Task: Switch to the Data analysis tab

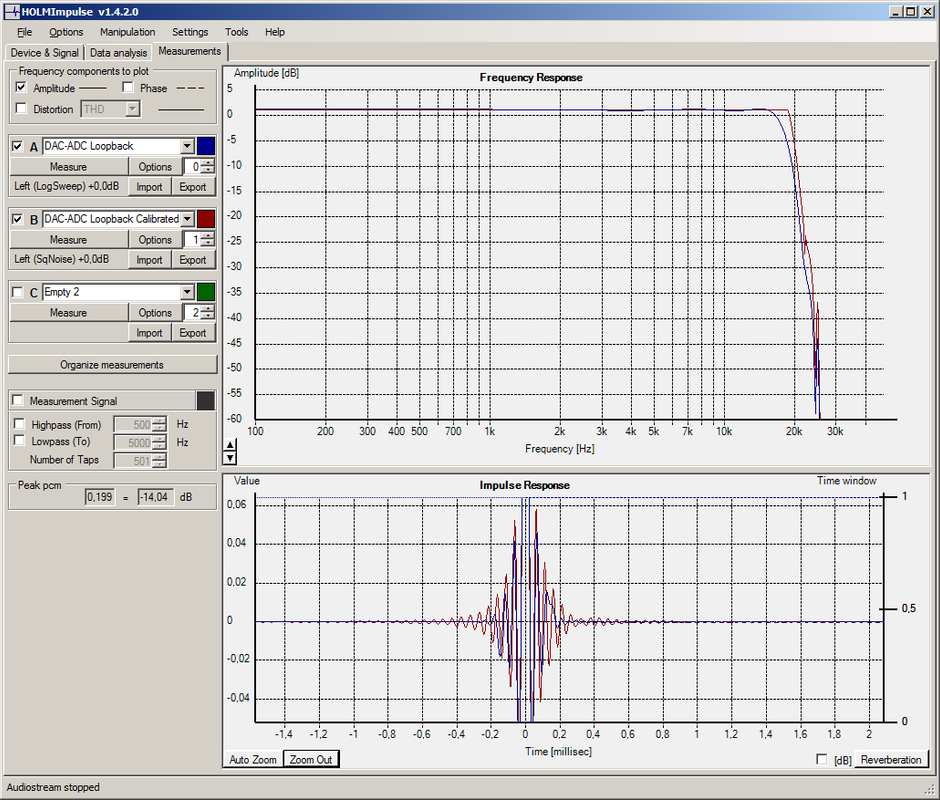Action: coord(118,53)
